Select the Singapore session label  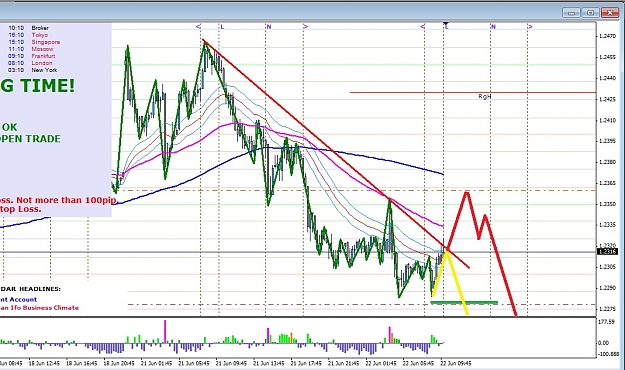click(46, 42)
